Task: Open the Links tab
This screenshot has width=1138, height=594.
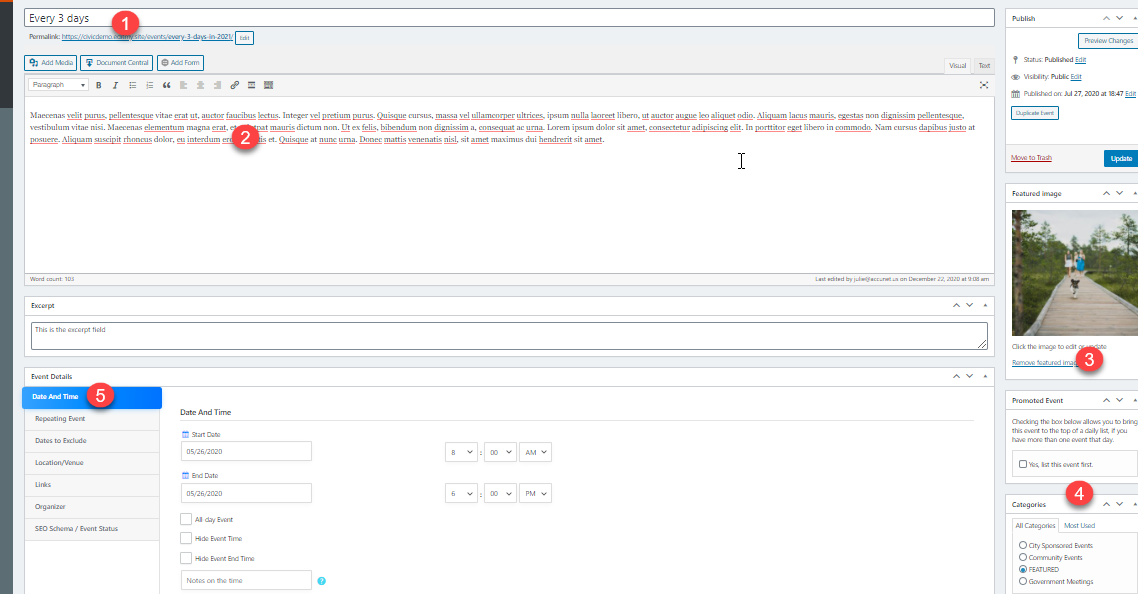Action: (x=92, y=484)
